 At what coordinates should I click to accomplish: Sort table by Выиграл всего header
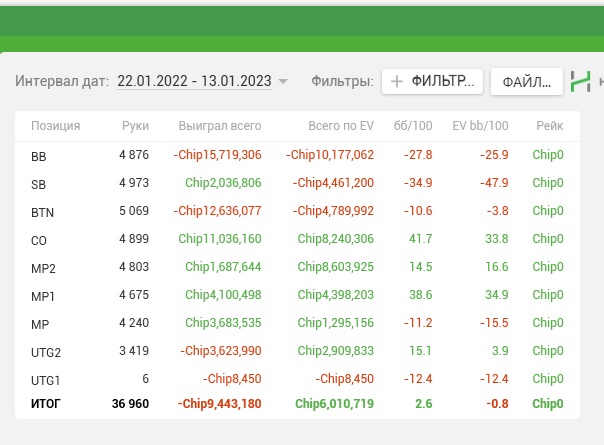pos(220,126)
